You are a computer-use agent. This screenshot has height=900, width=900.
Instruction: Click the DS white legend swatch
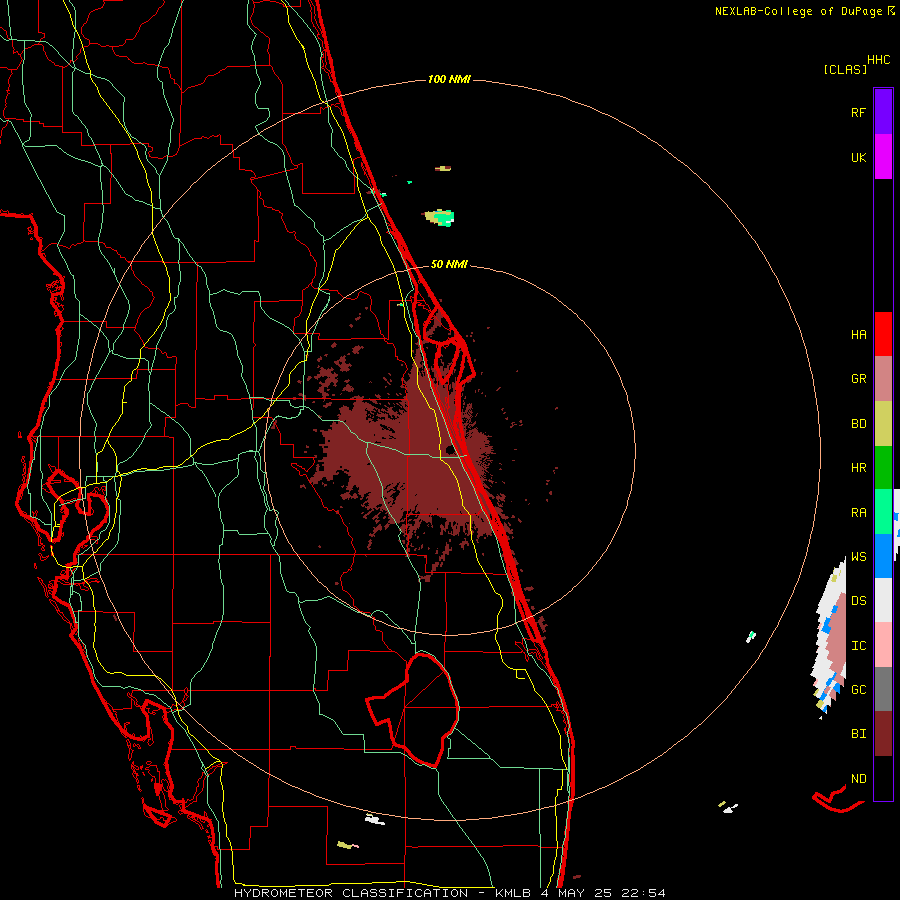pyautogui.click(x=883, y=600)
